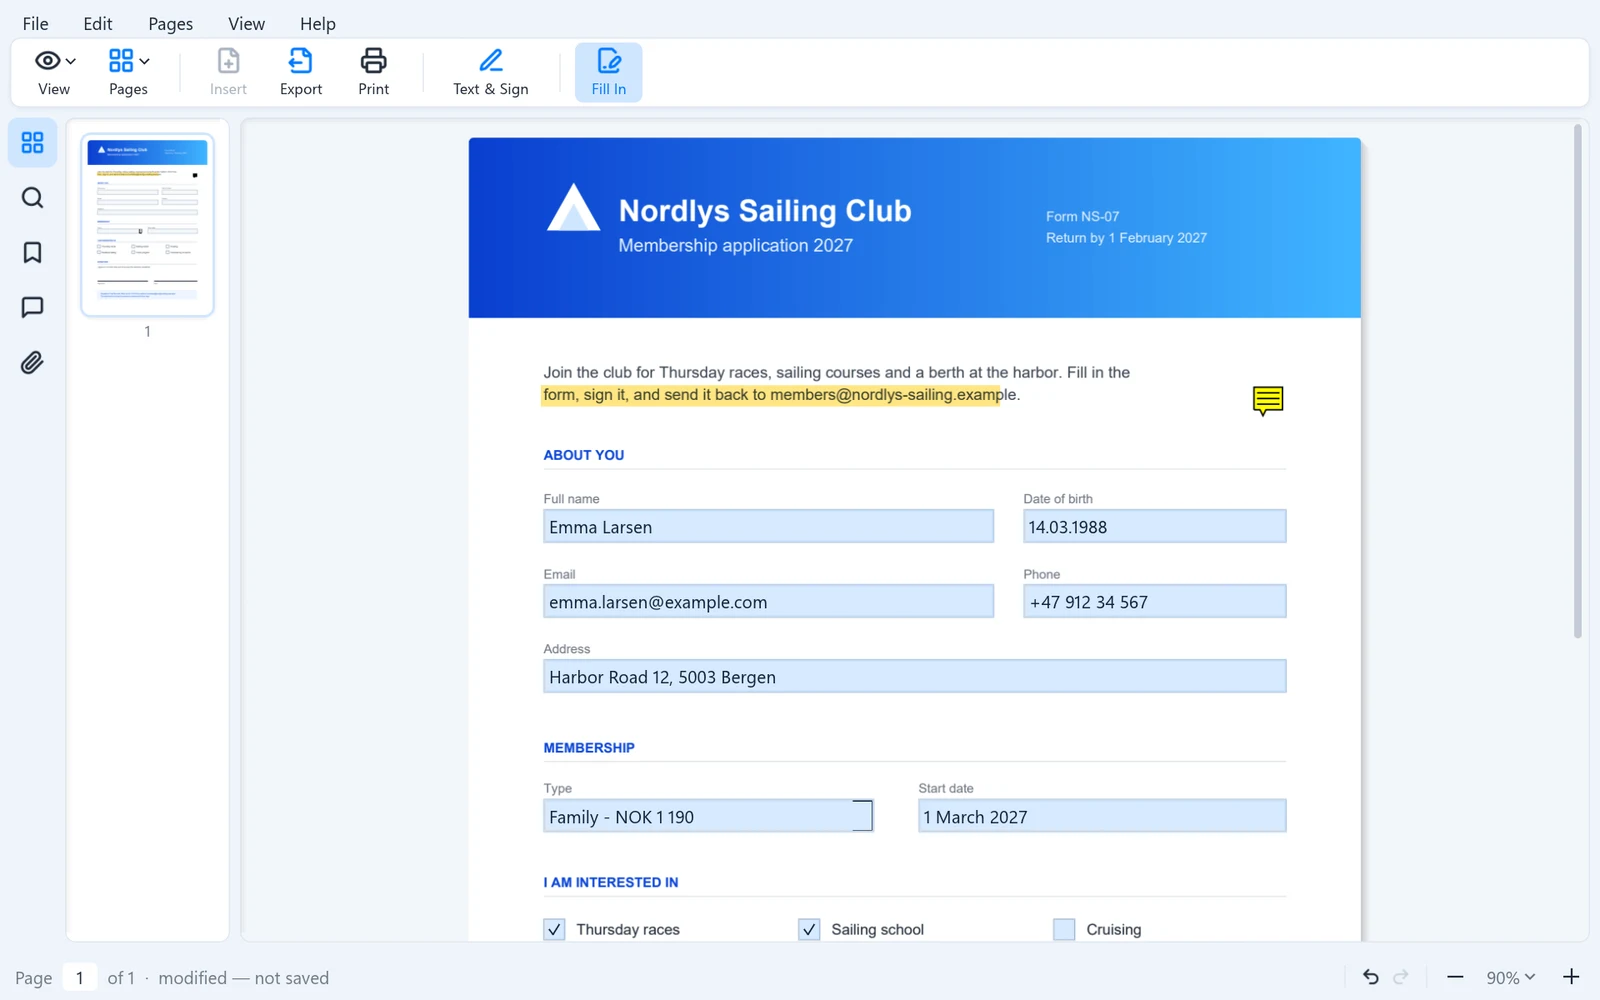
Task: Click the Address field
Action: 915,677
